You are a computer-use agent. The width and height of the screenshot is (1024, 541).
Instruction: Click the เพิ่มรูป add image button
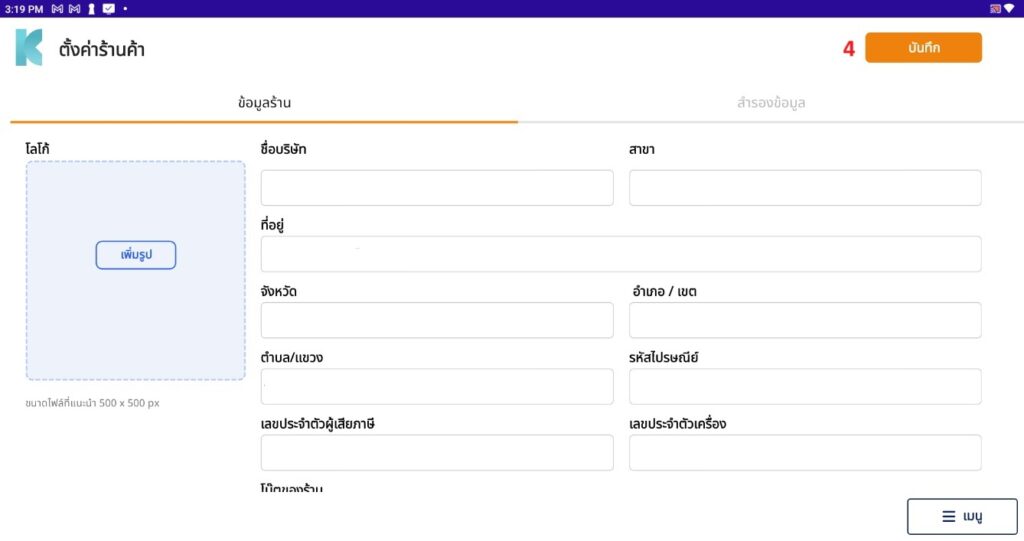(x=136, y=255)
